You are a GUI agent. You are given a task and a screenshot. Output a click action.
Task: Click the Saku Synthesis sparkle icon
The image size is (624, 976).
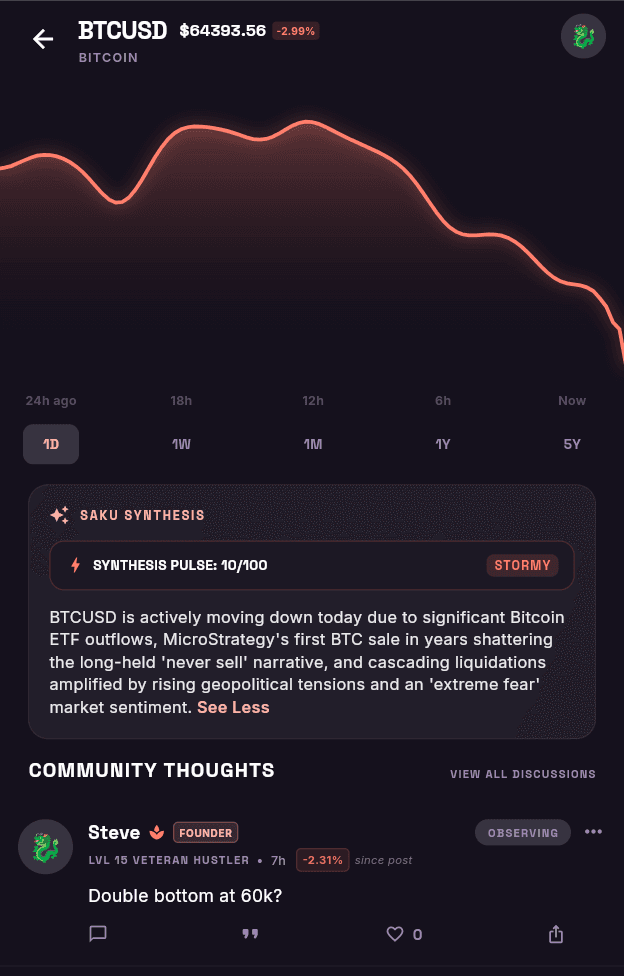[60, 515]
